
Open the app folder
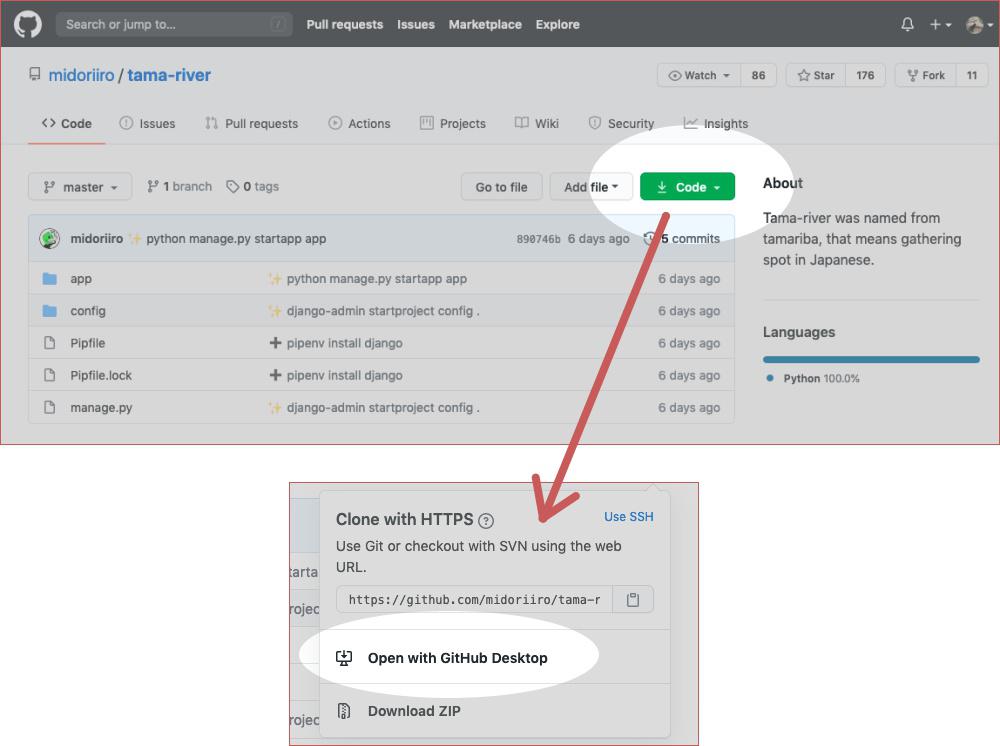(81, 279)
